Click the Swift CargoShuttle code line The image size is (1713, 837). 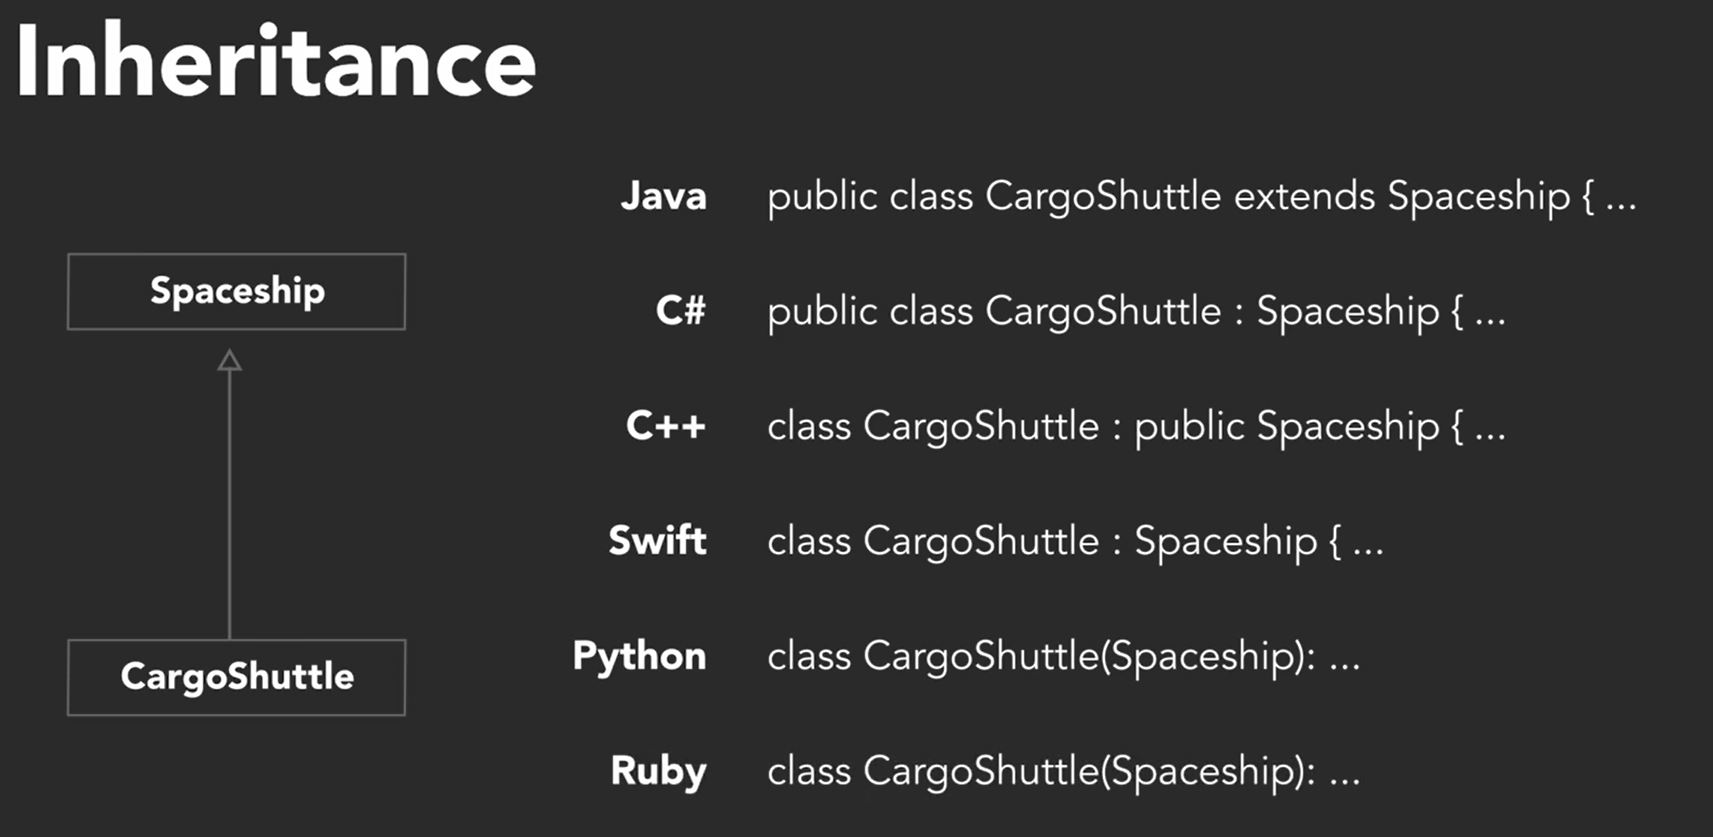coord(1075,542)
